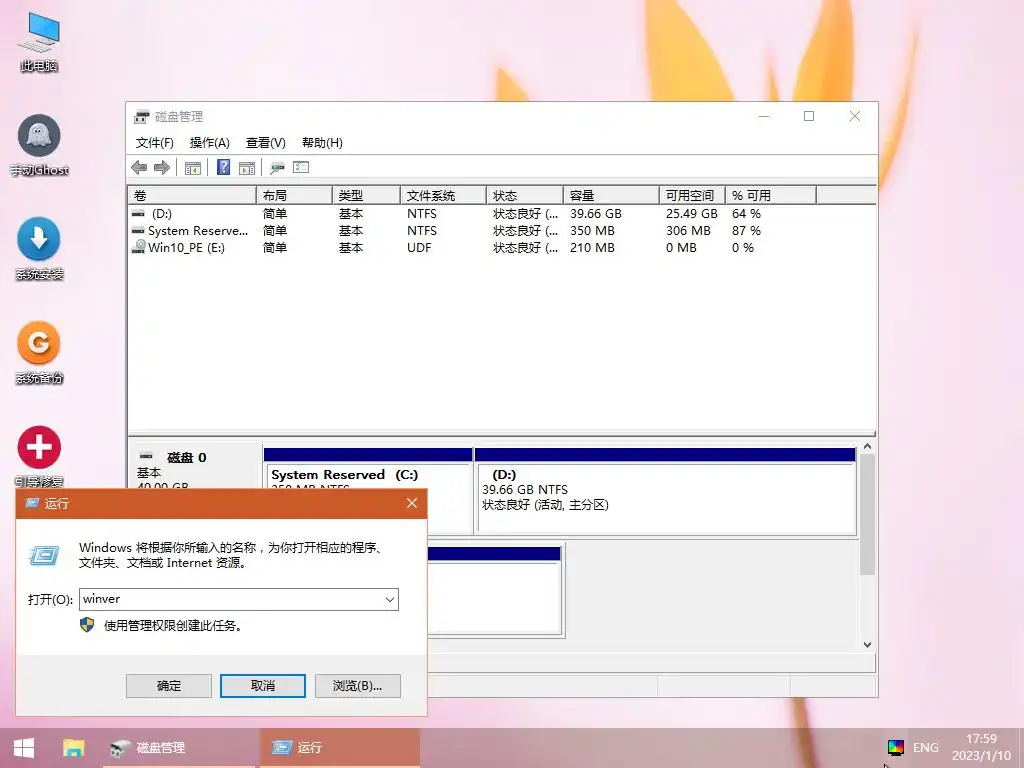Select the System Reserved (C:) partition block

pyautogui.click(x=368, y=477)
